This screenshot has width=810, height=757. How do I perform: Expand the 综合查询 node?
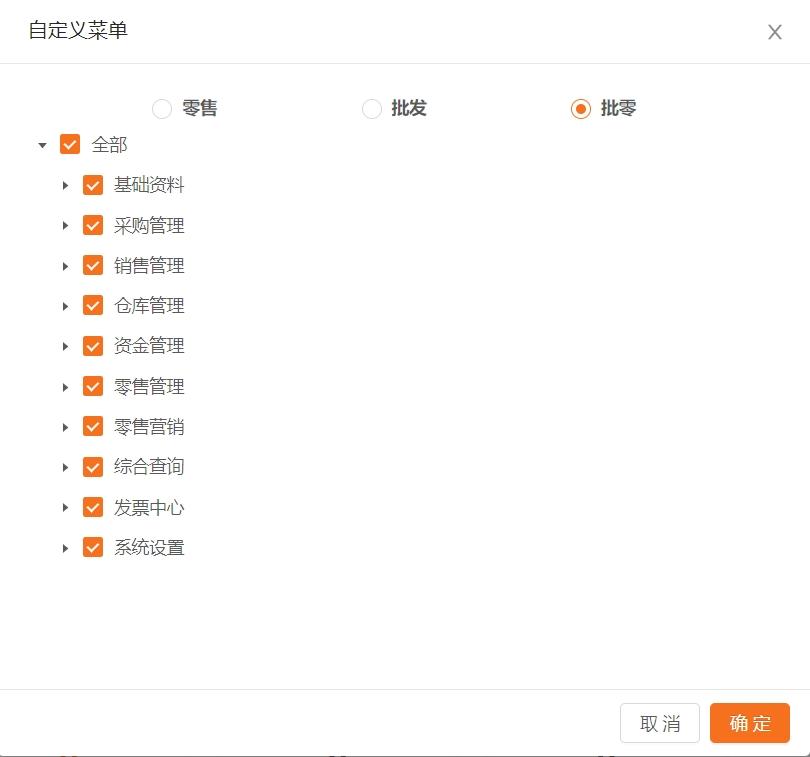[65, 467]
